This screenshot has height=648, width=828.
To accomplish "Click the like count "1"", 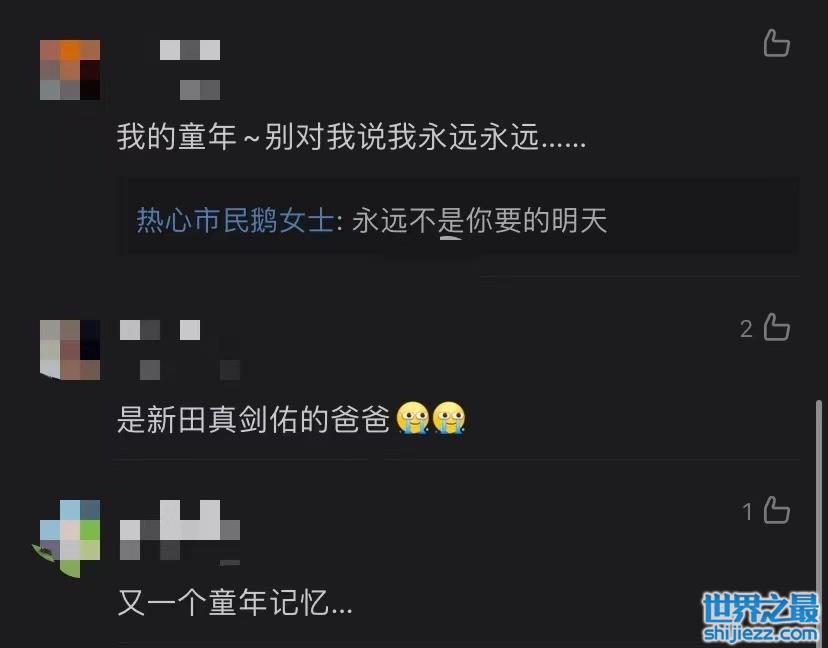I will point(747,512).
